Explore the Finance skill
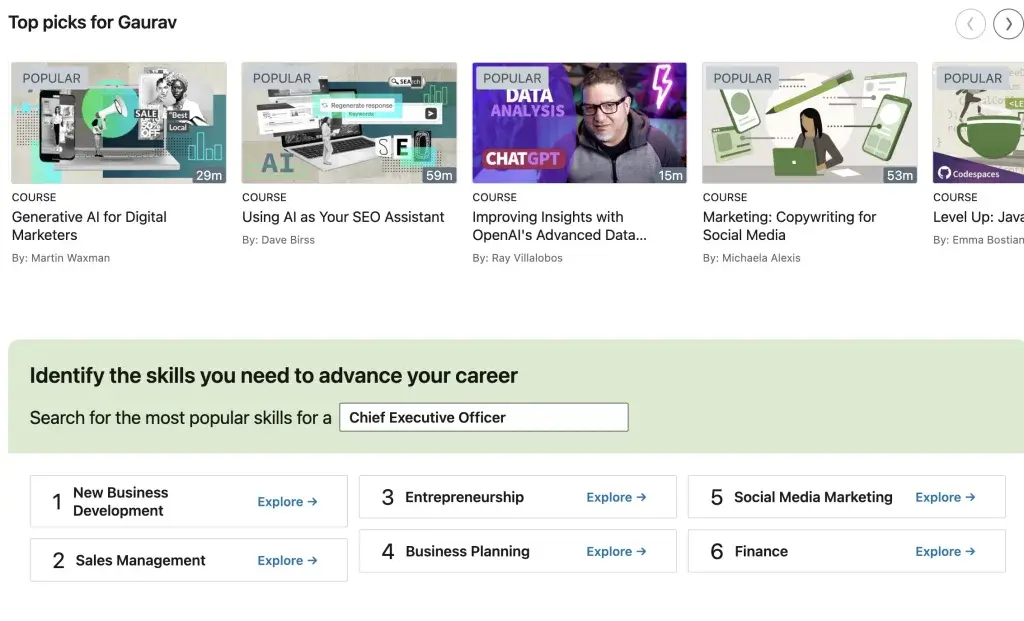Viewport: 1024px width, 621px height. (x=945, y=551)
